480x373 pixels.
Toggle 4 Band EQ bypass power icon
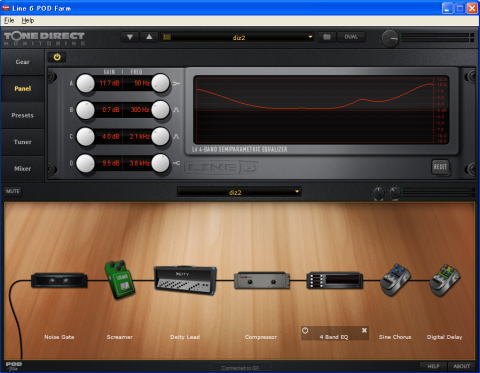(x=305, y=330)
